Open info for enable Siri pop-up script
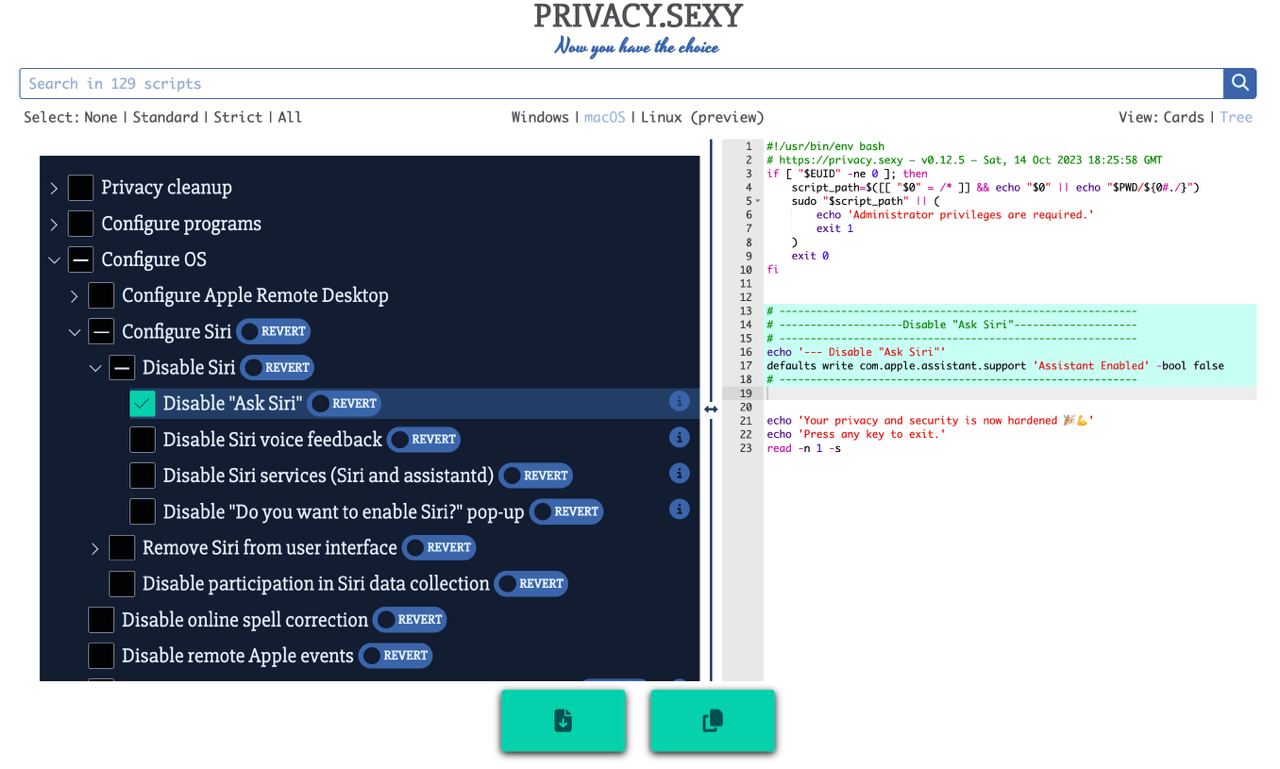 pyautogui.click(x=679, y=509)
